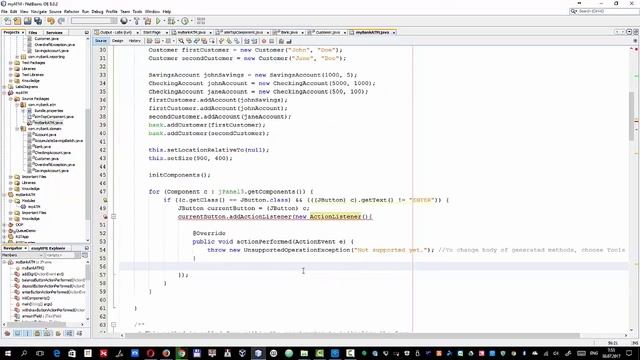Click the editor horizontal scrollbar
640x360 pixels.
pos(353,336)
